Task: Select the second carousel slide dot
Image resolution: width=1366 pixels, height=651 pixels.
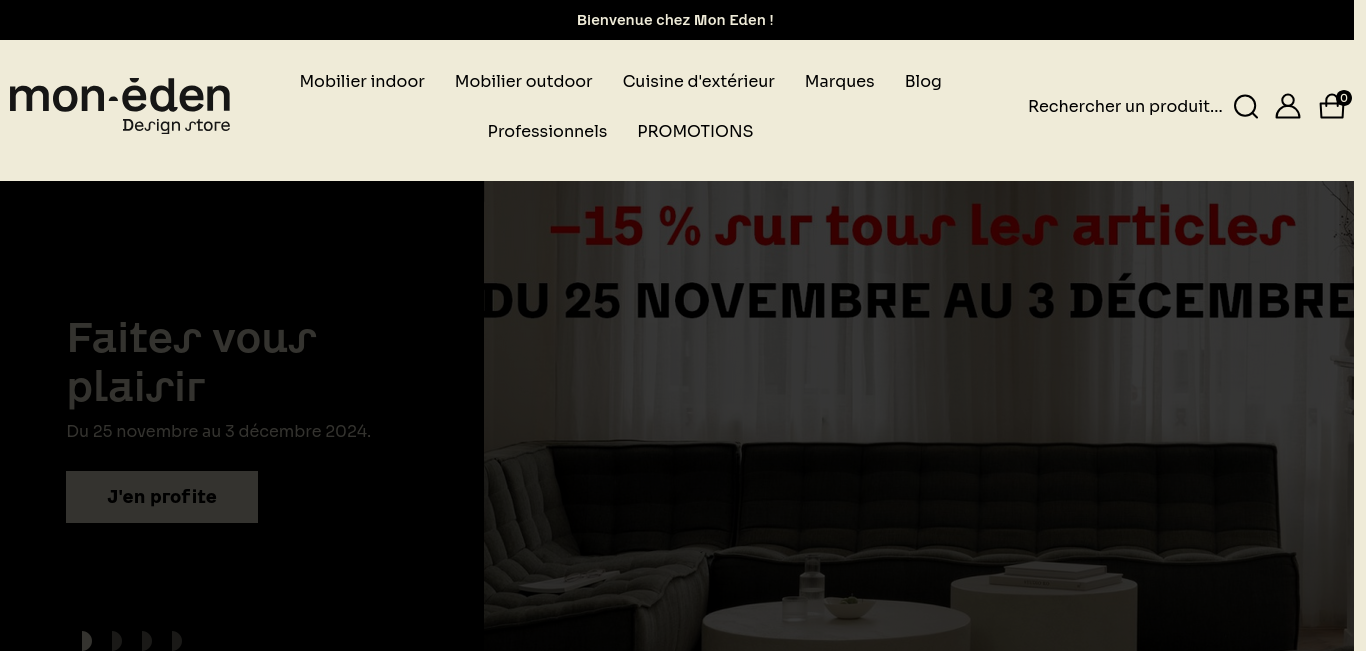Action: pyautogui.click(x=116, y=640)
